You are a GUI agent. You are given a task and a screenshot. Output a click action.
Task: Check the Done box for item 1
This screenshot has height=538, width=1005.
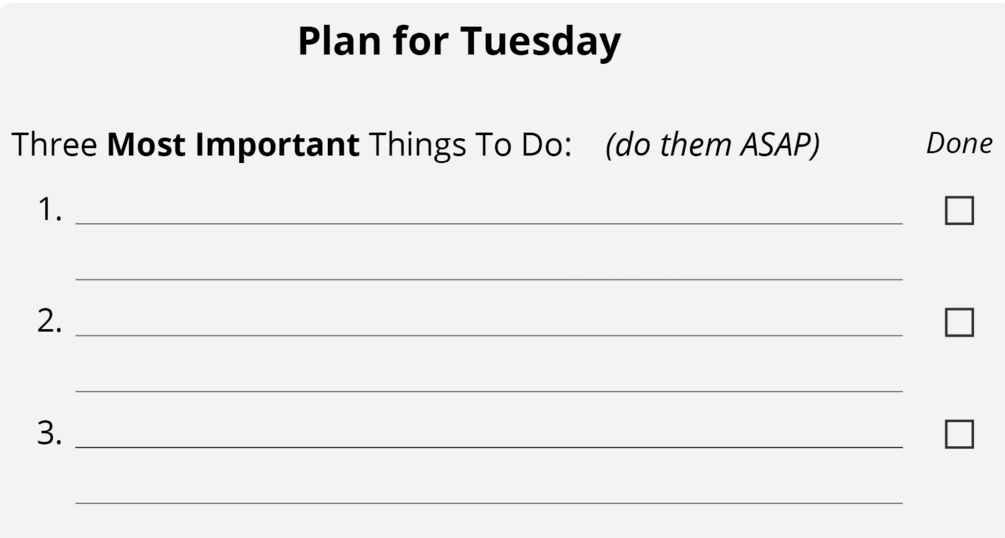[x=959, y=211]
